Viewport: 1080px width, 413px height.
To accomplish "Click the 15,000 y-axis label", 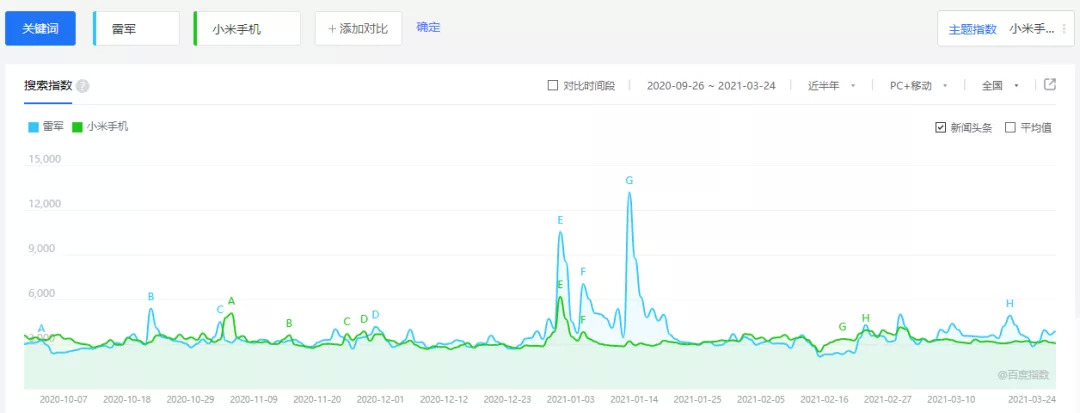I will tap(45, 160).
